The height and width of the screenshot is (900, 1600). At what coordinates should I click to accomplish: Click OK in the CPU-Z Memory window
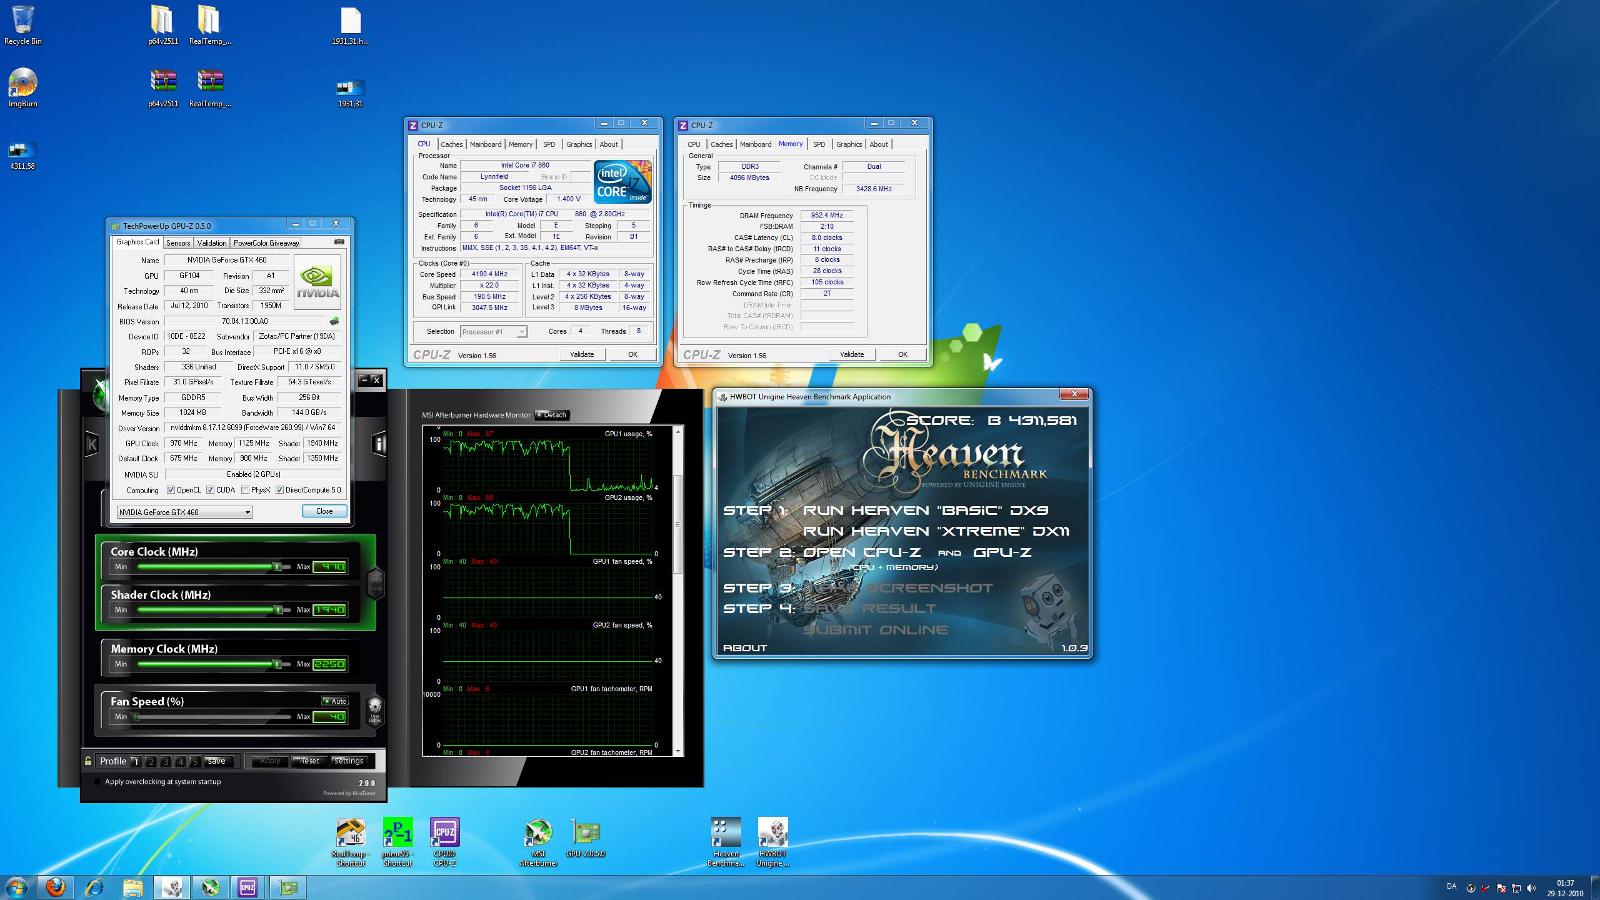tap(902, 354)
